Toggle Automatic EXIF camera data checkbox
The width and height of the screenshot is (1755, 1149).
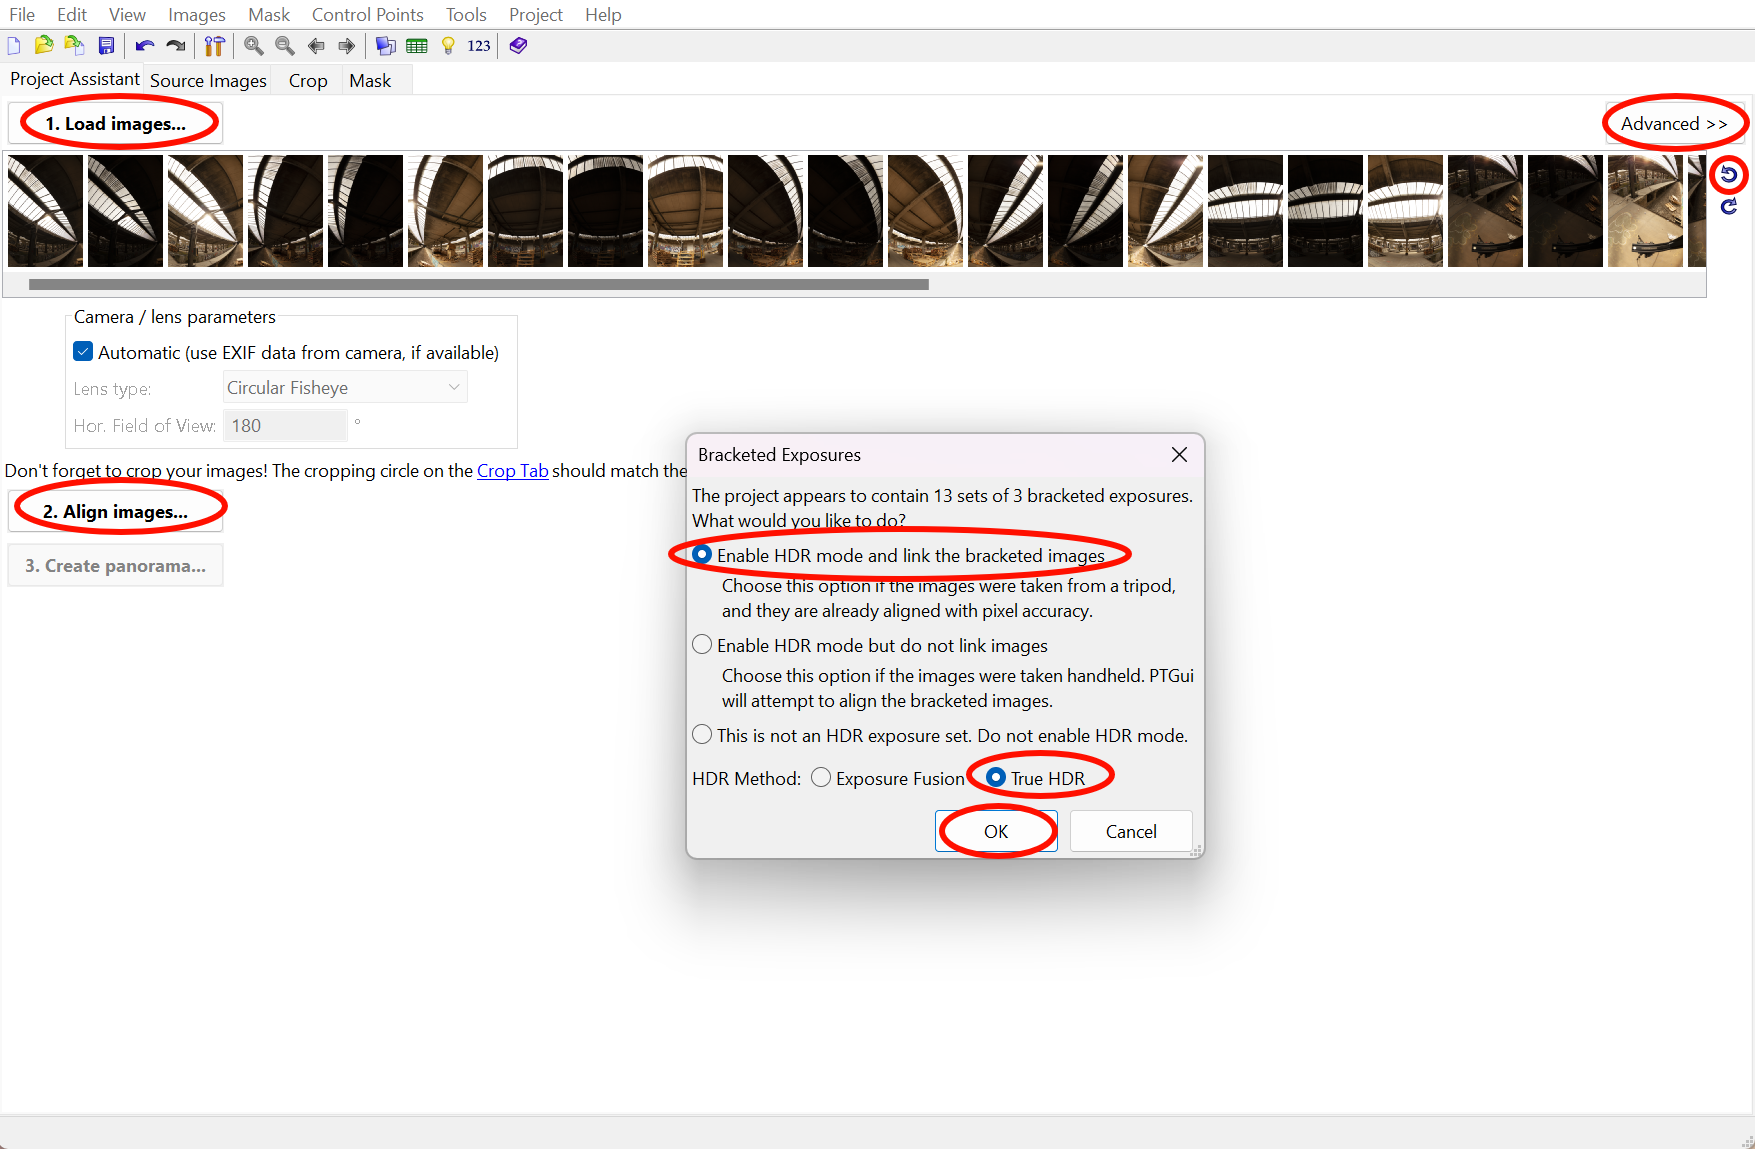coord(83,352)
